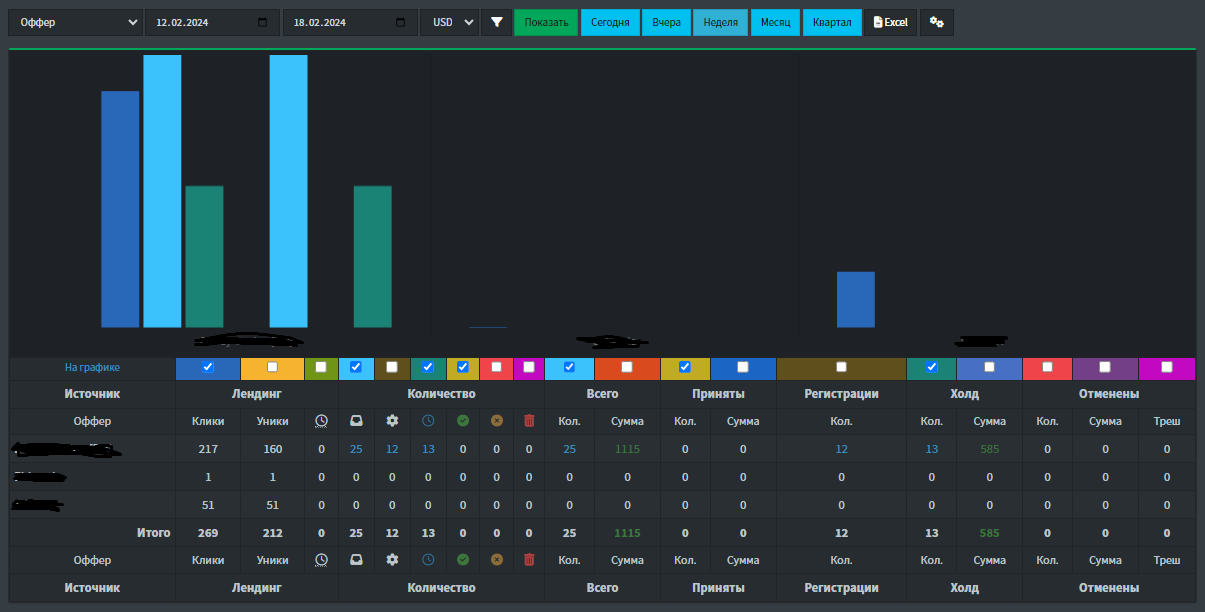1205x612 pixels.
Task: Check chart checkbox above Уники column
Action: 272,367
